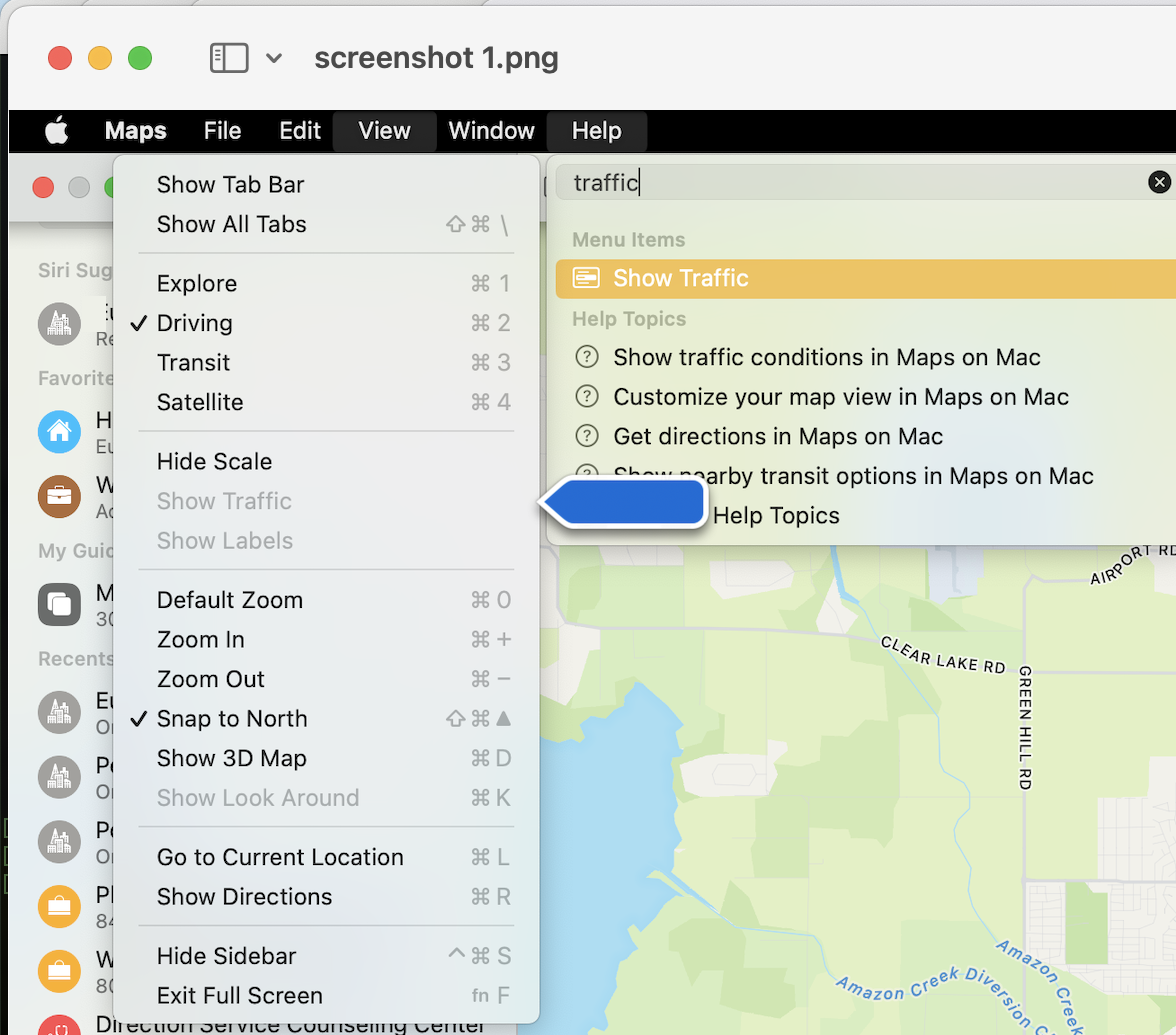Select the highlighted Show Traffic help result
1176x1035 pixels.
(x=866, y=278)
